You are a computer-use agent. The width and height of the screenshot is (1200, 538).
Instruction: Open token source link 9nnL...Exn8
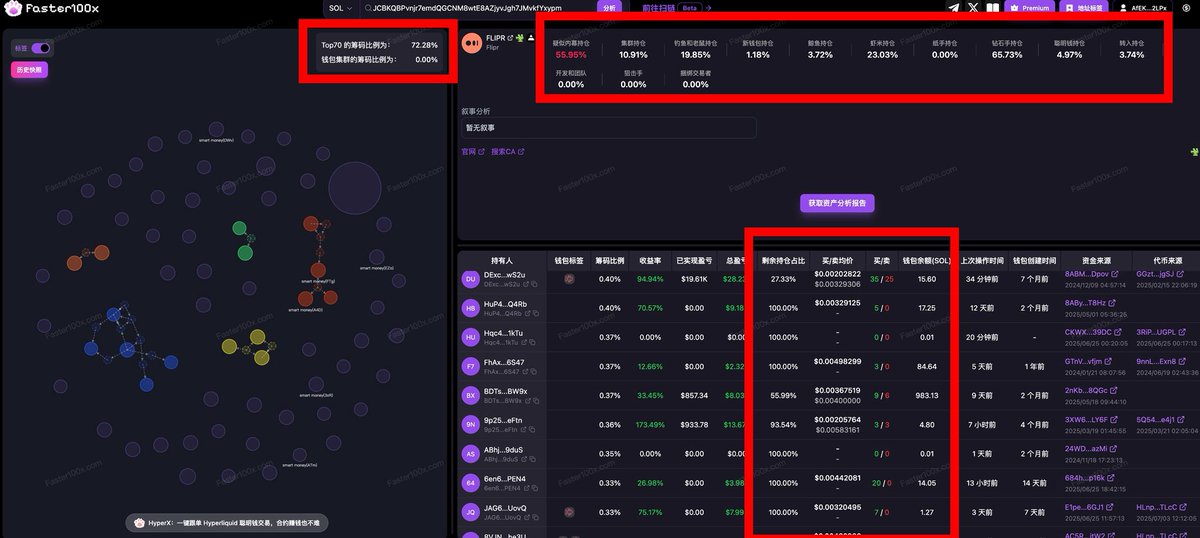click(1161, 361)
